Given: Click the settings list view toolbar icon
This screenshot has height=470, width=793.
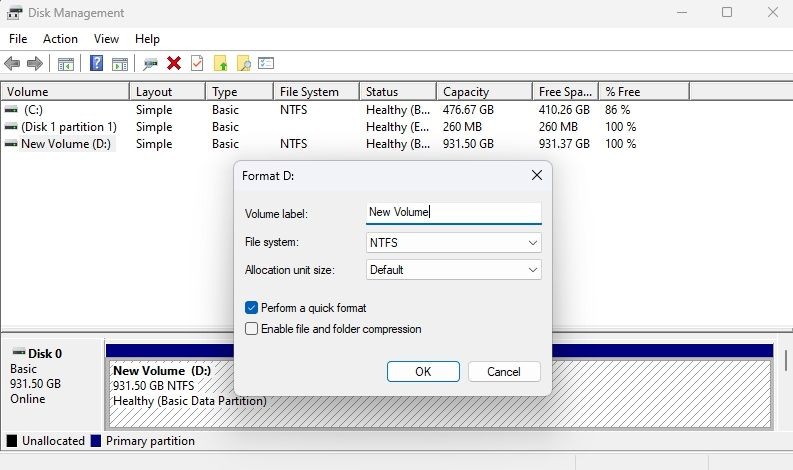Looking at the screenshot, I should coord(266,63).
